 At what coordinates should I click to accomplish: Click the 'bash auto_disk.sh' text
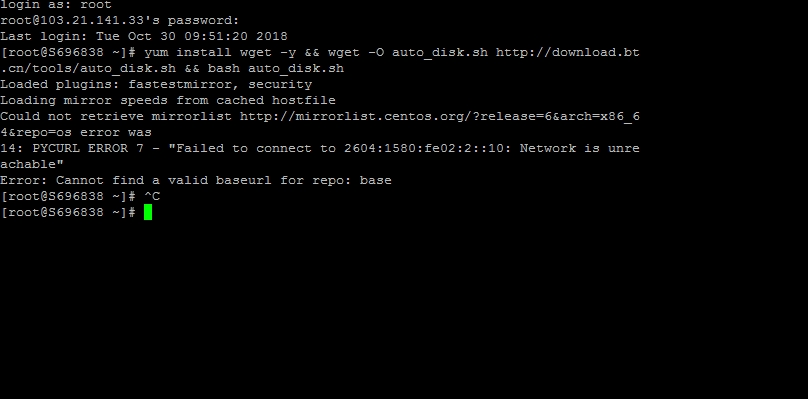pyautogui.click(x=276, y=69)
